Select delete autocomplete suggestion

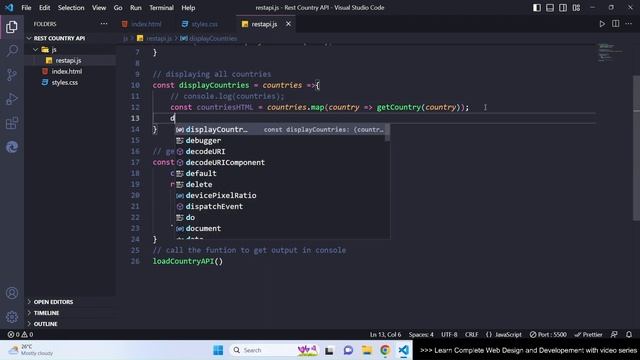(x=280, y=184)
